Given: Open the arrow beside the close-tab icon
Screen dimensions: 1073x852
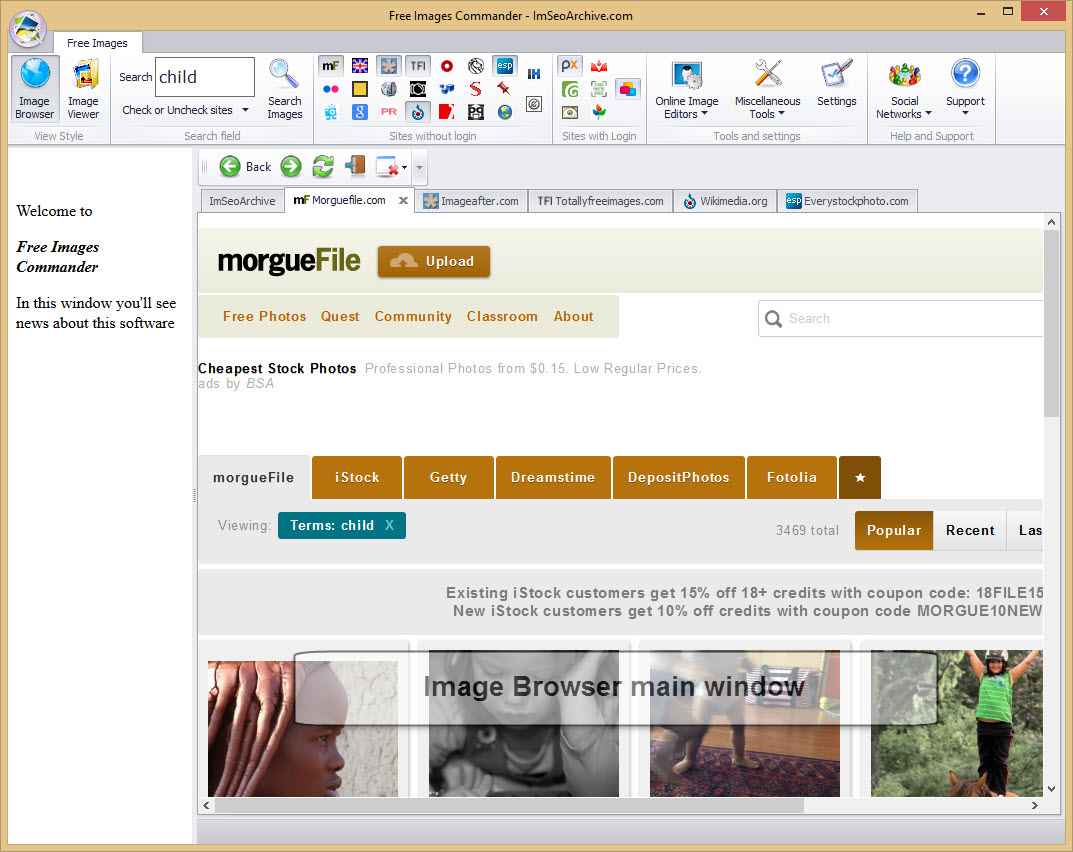Looking at the screenshot, I should tap(404, 167).
